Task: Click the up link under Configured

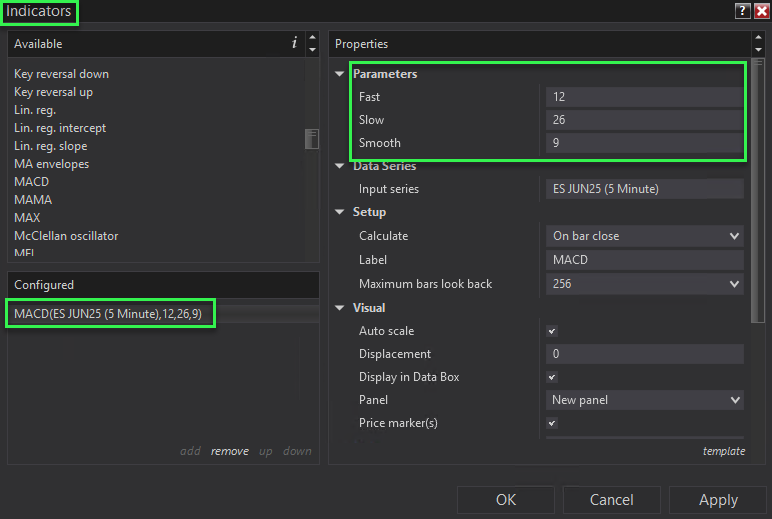Action: coord(266,451)
